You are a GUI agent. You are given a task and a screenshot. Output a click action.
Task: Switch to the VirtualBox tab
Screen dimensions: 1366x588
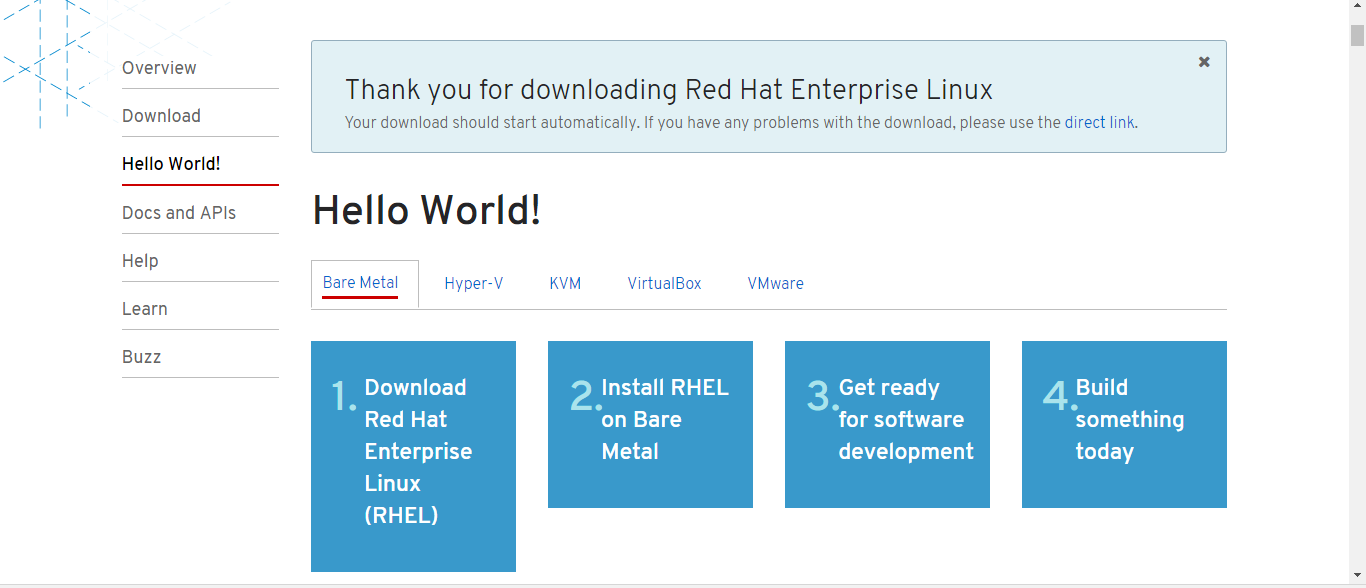click(x=664, y=284)
